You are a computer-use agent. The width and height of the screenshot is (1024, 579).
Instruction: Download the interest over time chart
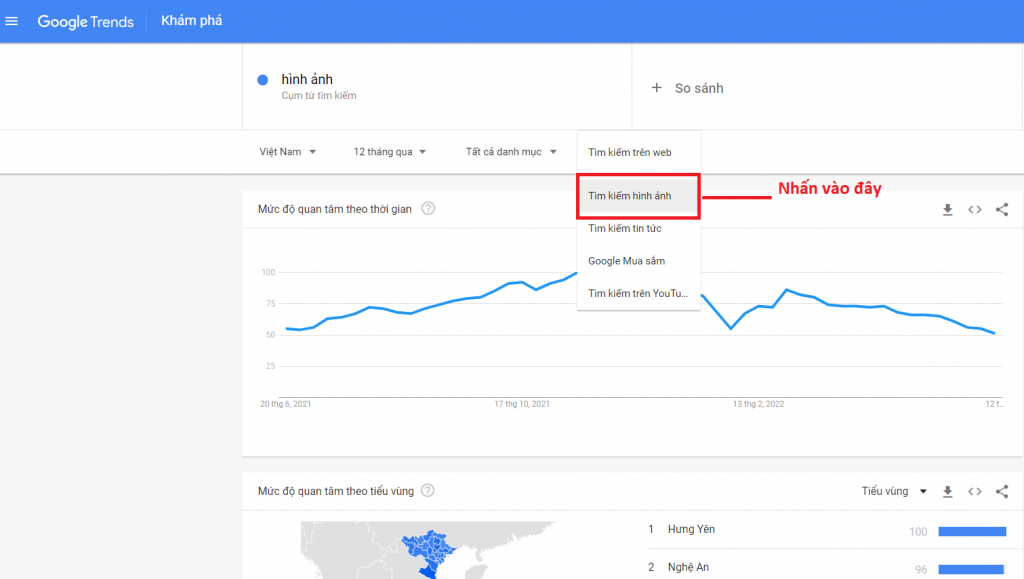point(947,209)
